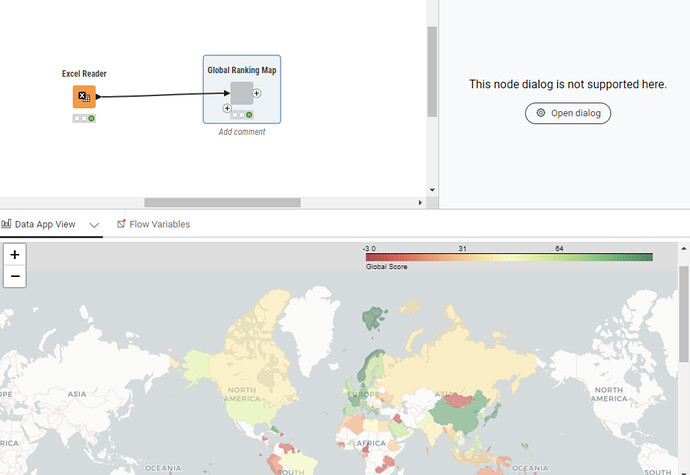
Task: Expand the Data App View chevron dropdown
Action: point(94,225)
